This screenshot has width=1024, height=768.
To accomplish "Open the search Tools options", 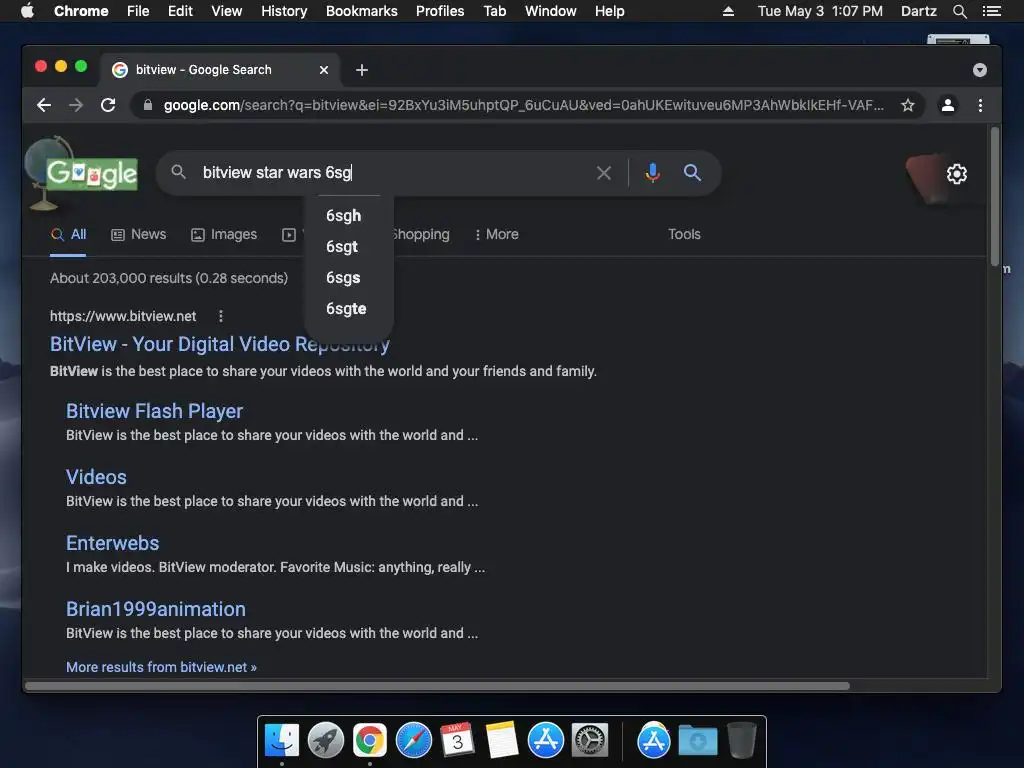I will coord(684,234).
